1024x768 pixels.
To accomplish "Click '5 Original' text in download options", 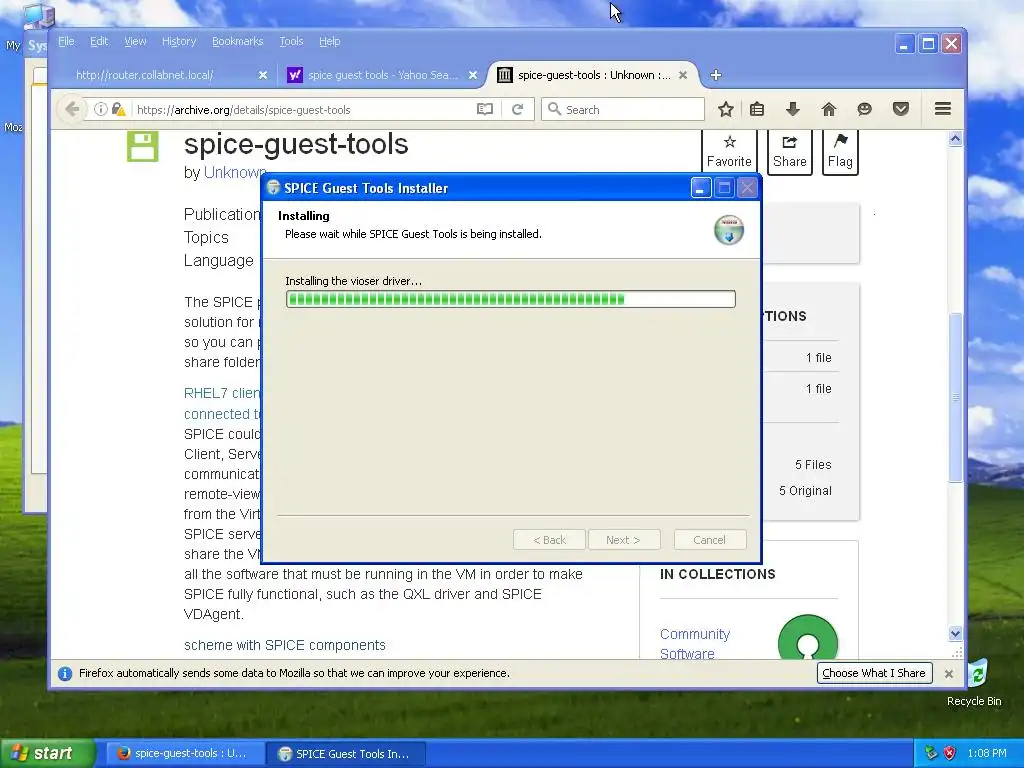I will tap(805, 490).
